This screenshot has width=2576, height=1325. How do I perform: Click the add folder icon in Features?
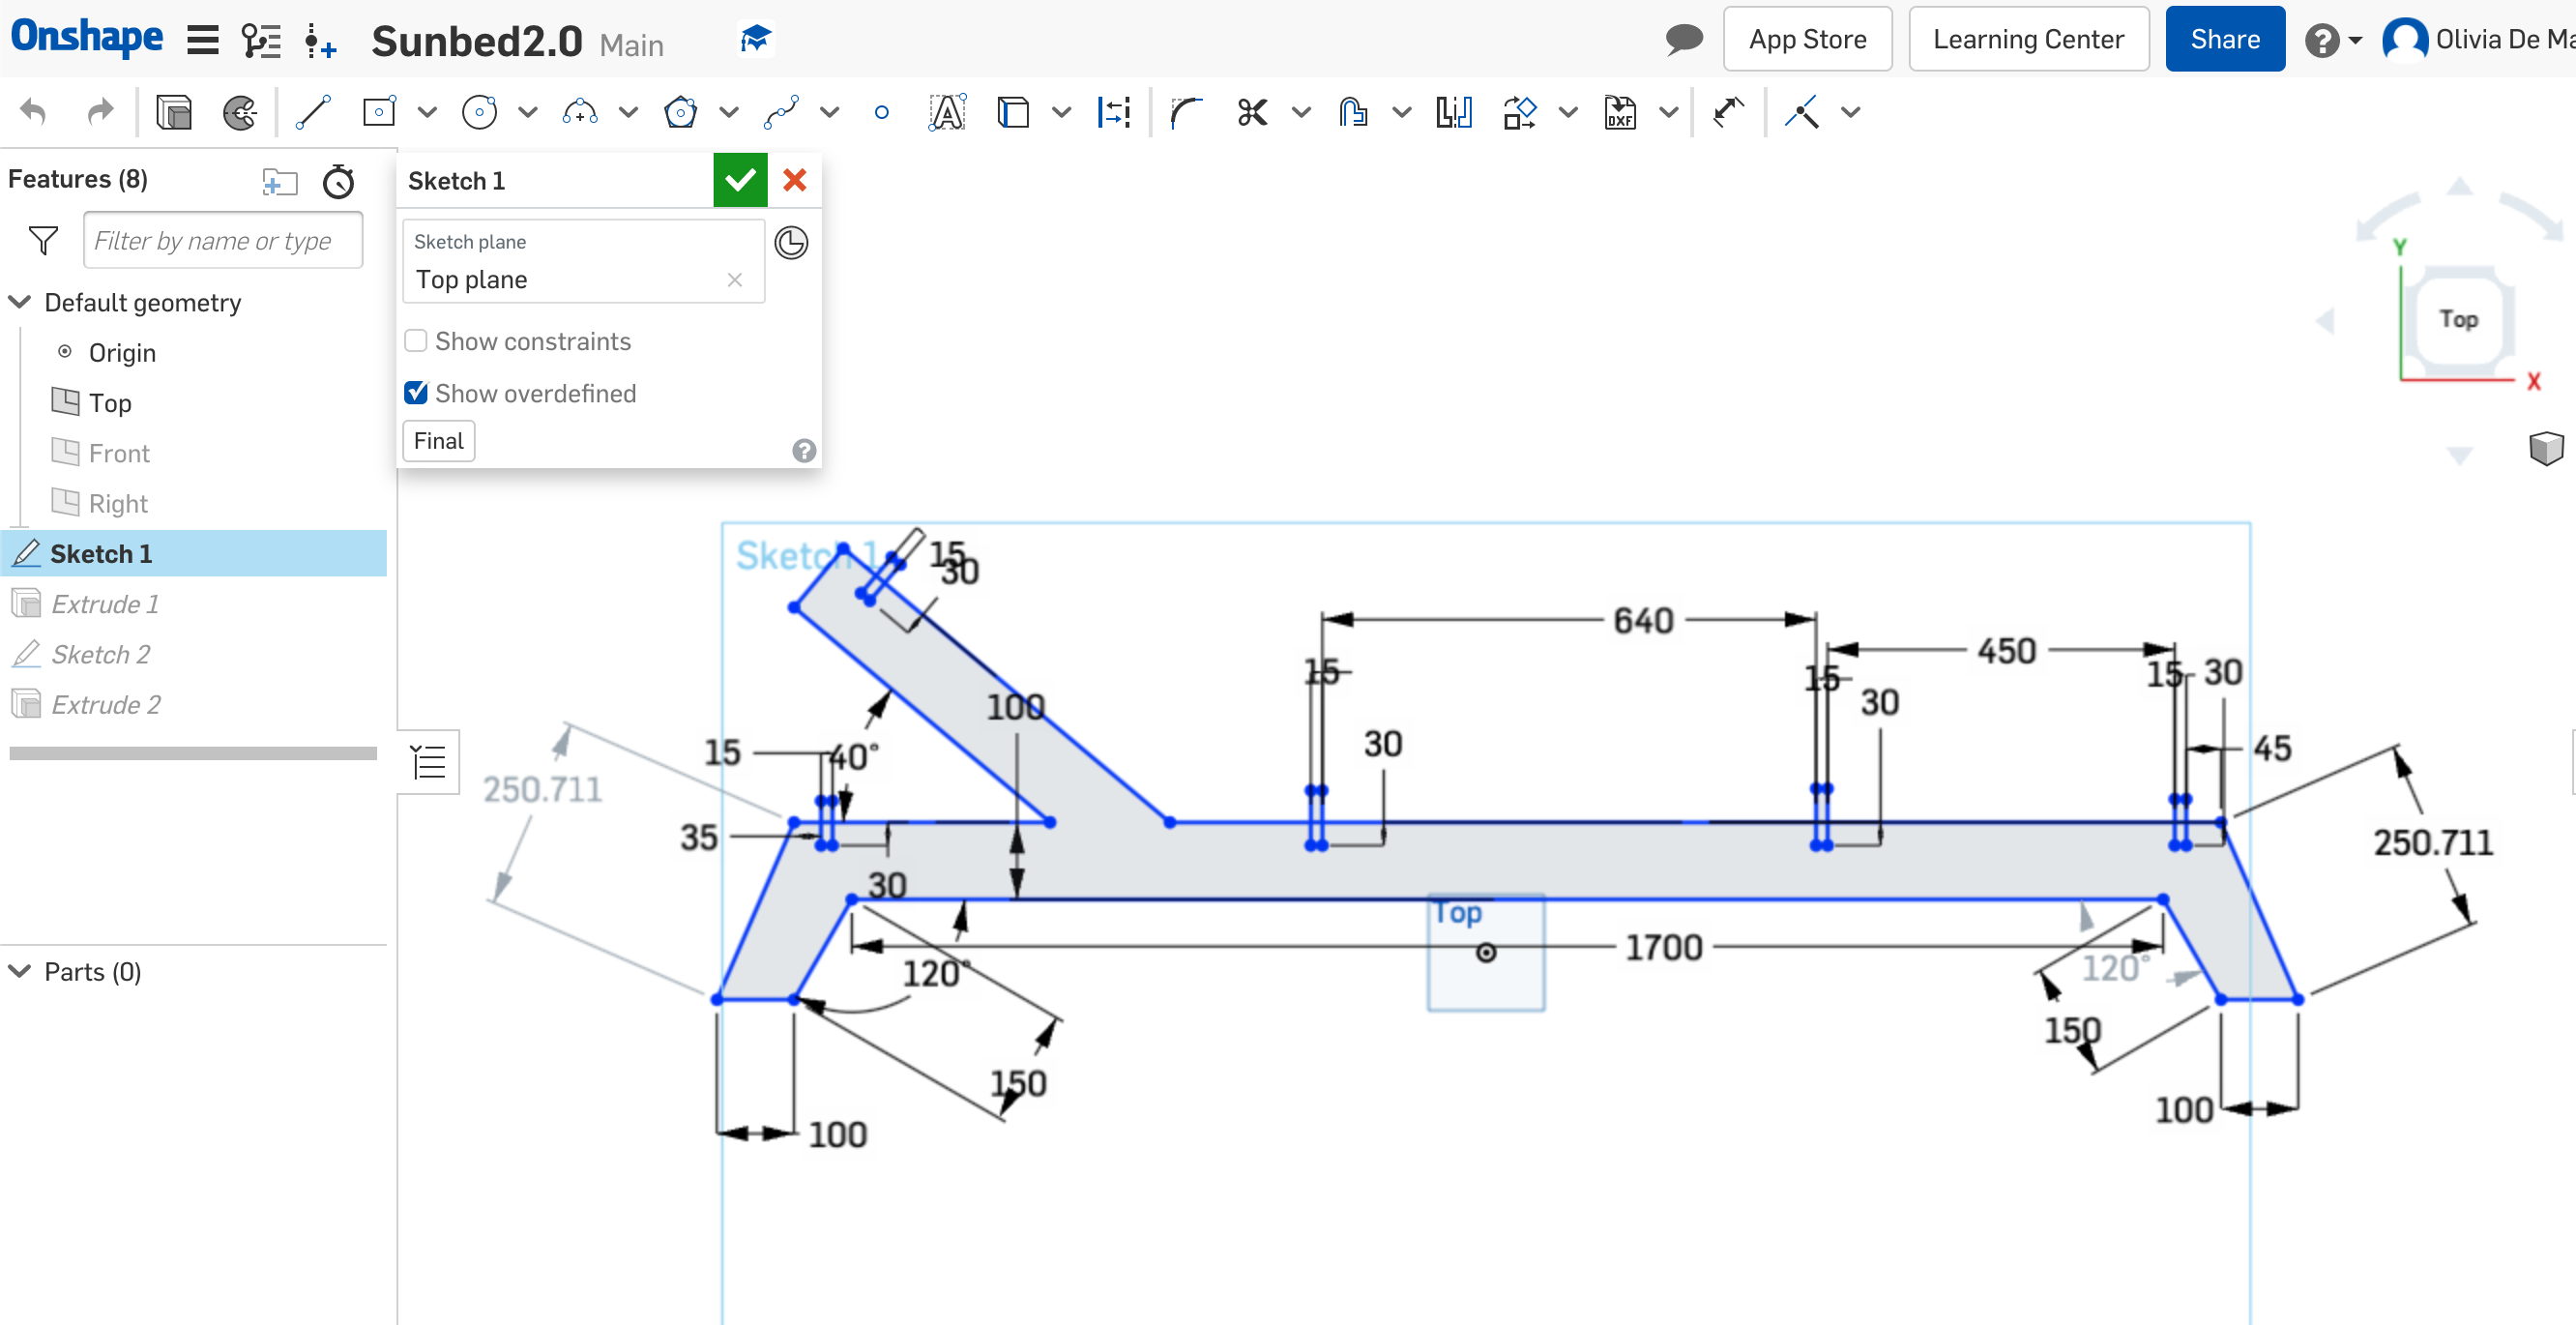(280, 181)
